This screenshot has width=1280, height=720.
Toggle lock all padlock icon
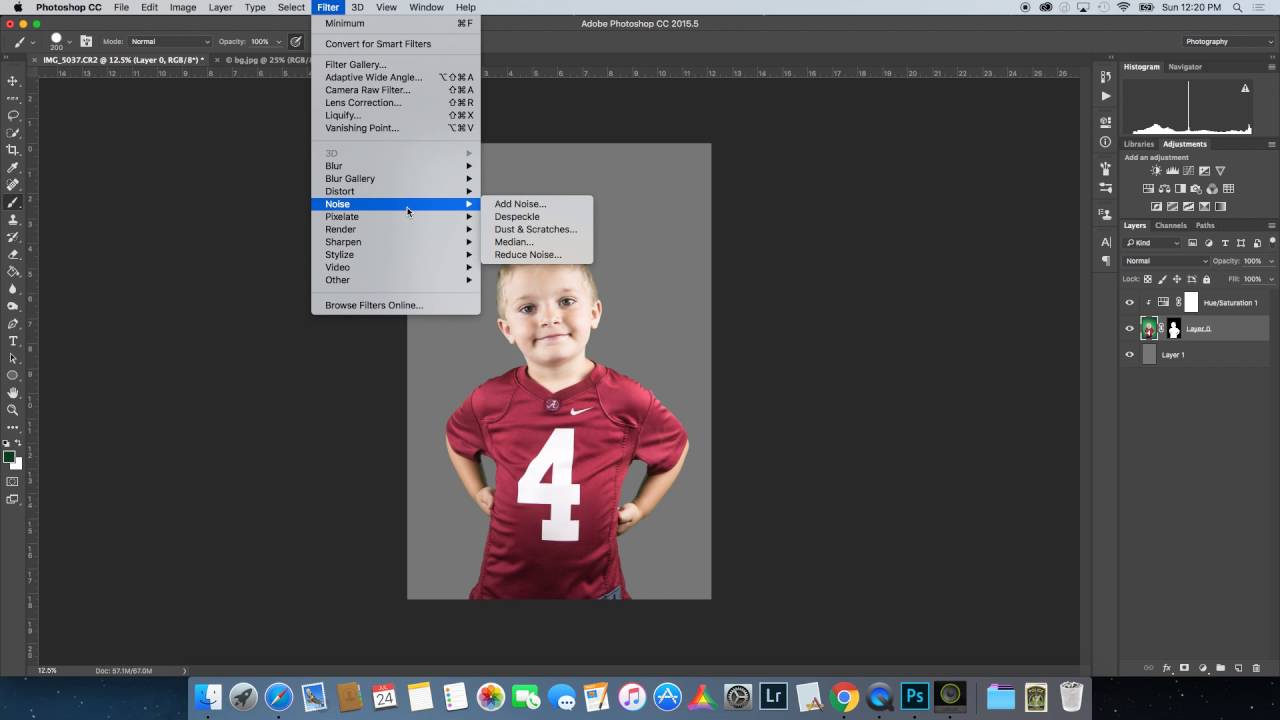[1206, 279]
